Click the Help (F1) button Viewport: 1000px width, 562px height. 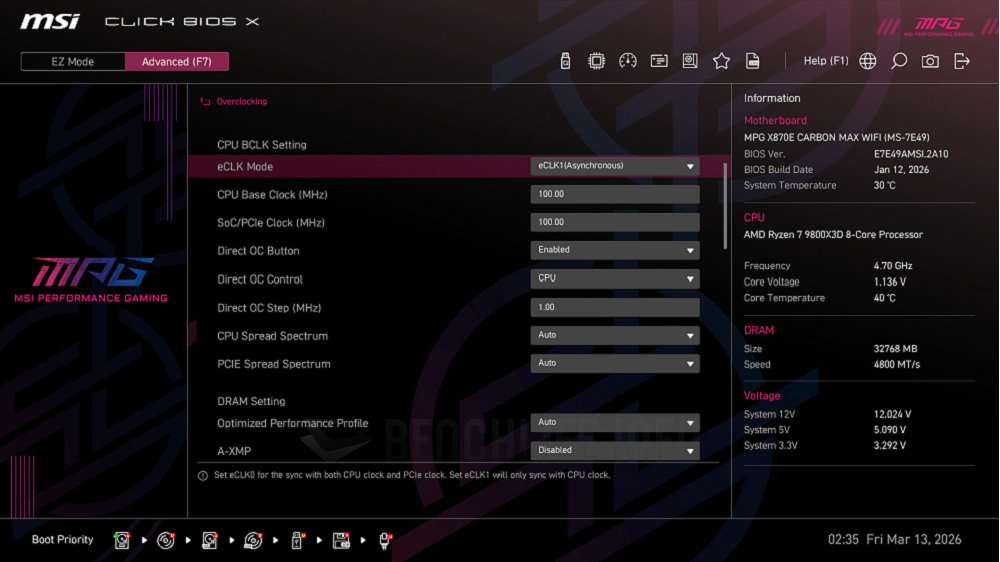coord(825,61)
